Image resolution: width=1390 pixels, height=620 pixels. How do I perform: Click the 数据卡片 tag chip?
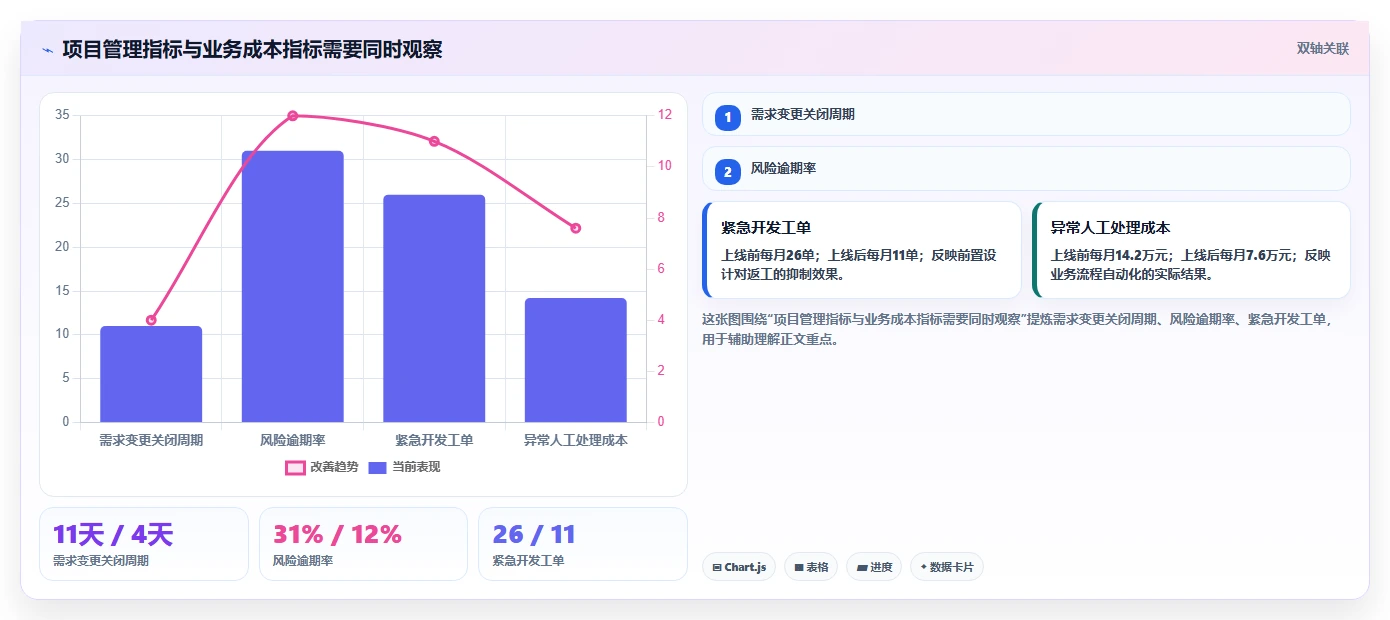point(947,567)
